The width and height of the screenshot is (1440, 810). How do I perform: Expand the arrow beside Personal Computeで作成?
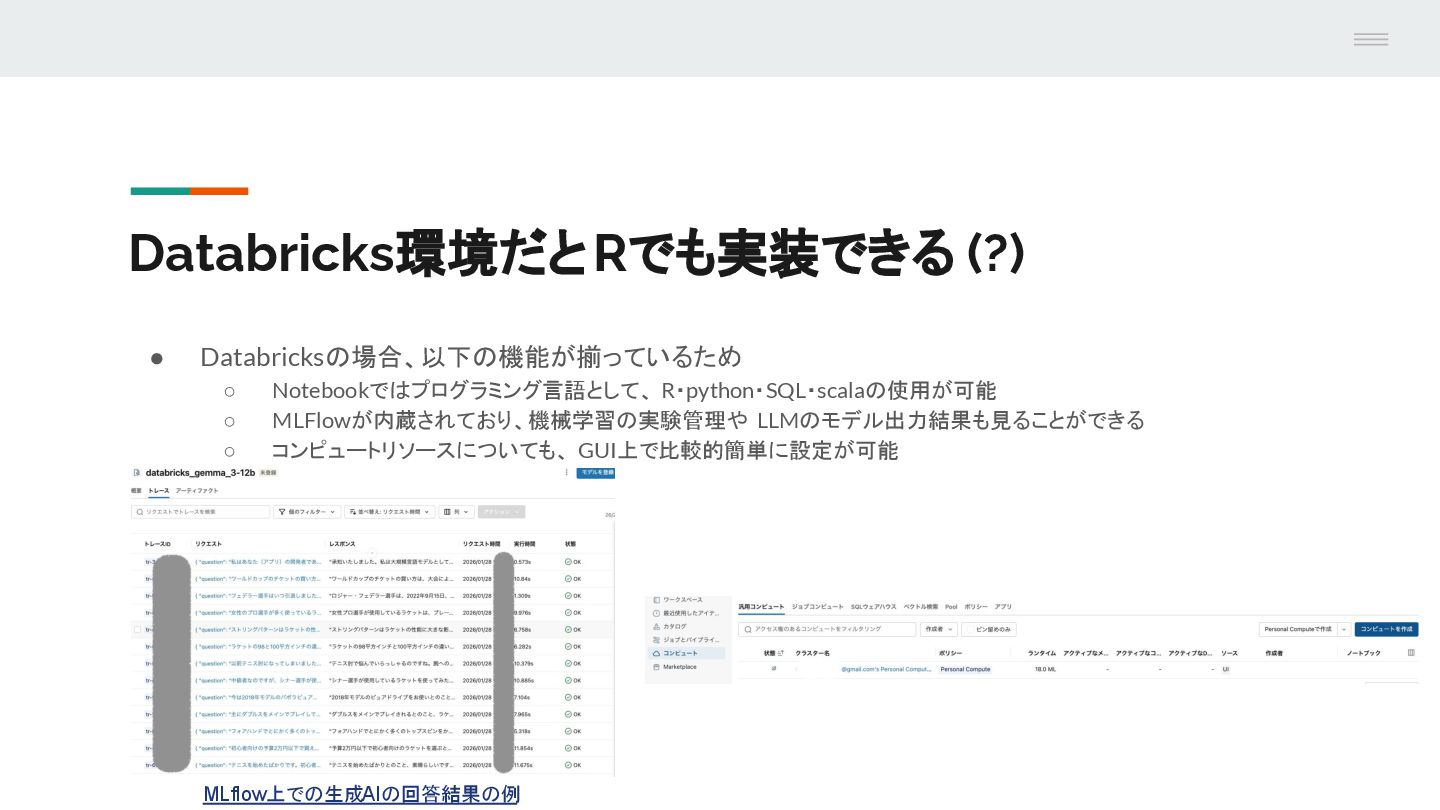click(x=1343, y=629)
